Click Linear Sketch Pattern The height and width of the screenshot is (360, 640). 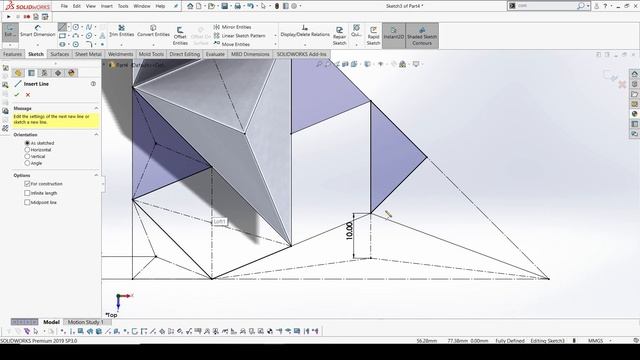239,36
